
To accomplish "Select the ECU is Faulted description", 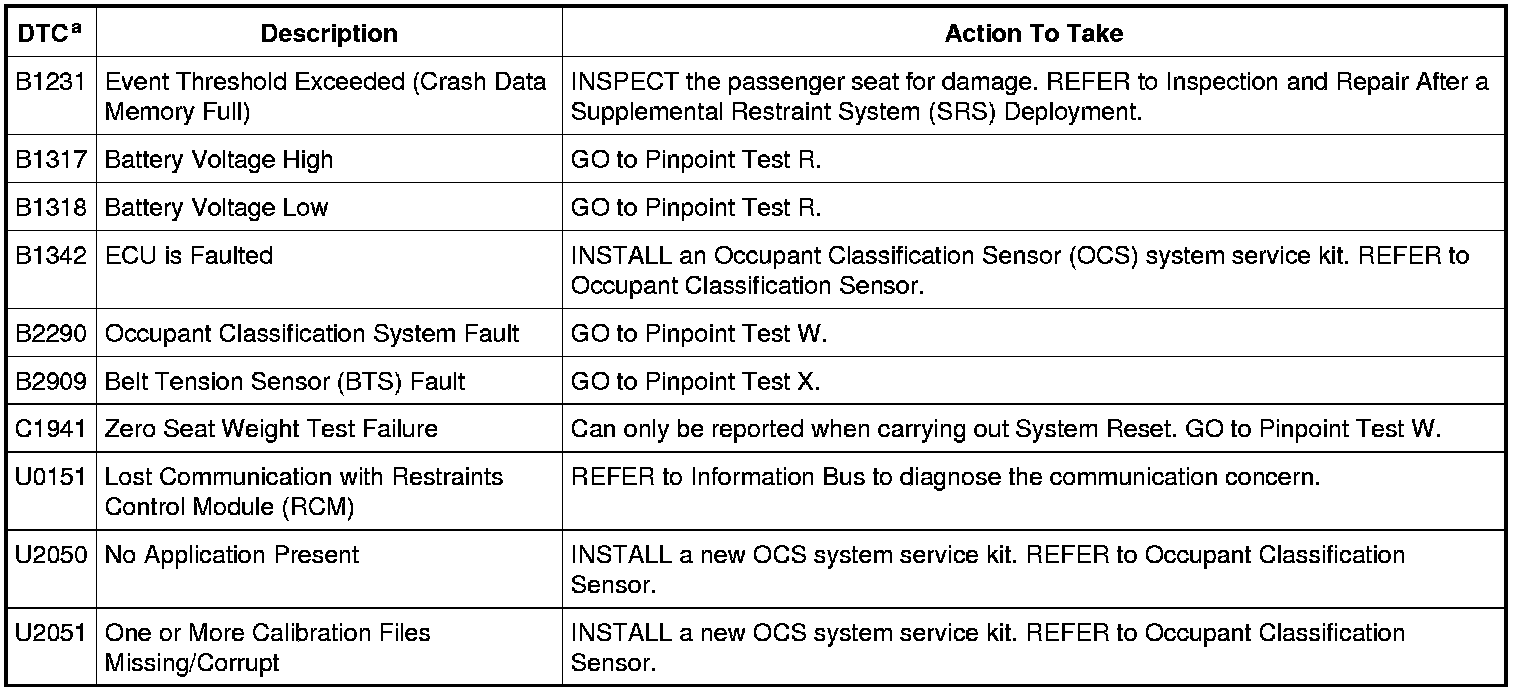I will click(188, 256).
